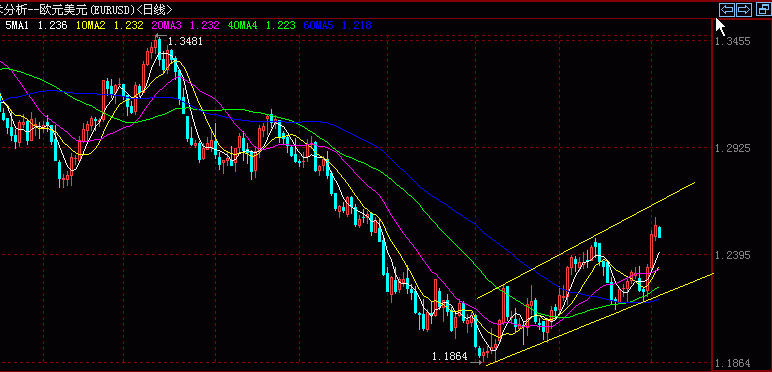Select the 10MA2 moving average label
This screenshot has width=772, height=372.
point(91,26)
